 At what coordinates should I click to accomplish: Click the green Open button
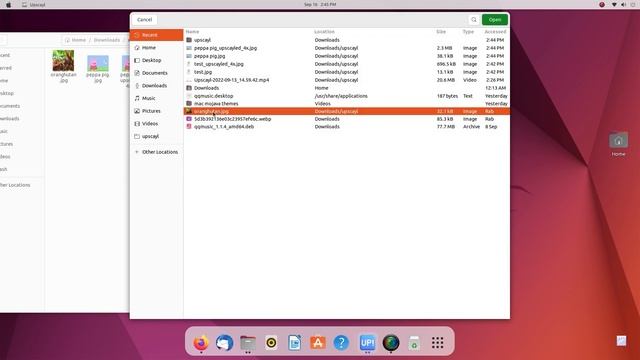click(495, 20)
